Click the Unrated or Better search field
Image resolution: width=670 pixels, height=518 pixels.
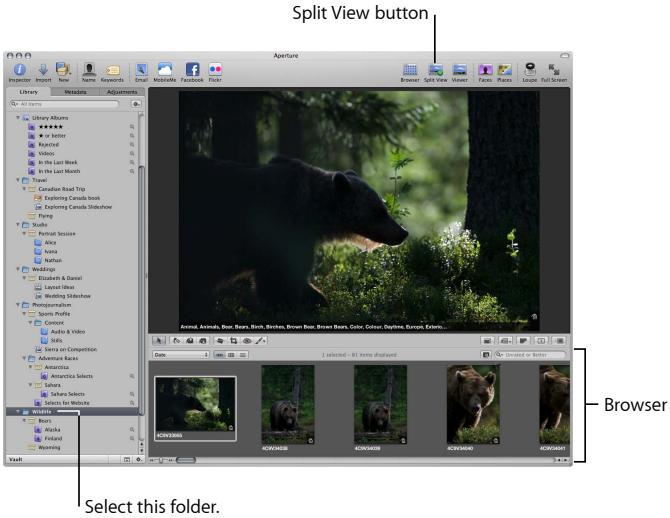click(x=530, y=355)
